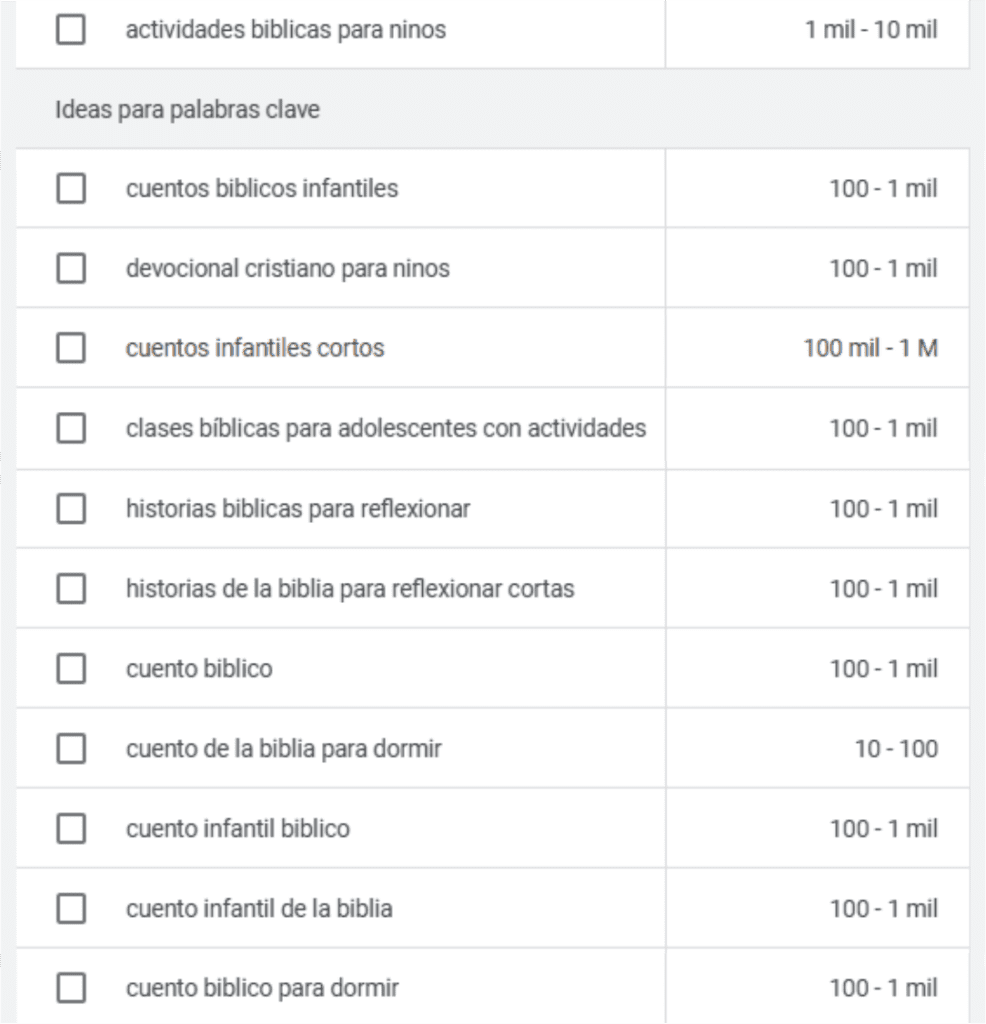Viewport: 986px width, 1024px height.
Task: Tick devocional cristiano para ninos checkbox
Action: (x=71, y=268)
